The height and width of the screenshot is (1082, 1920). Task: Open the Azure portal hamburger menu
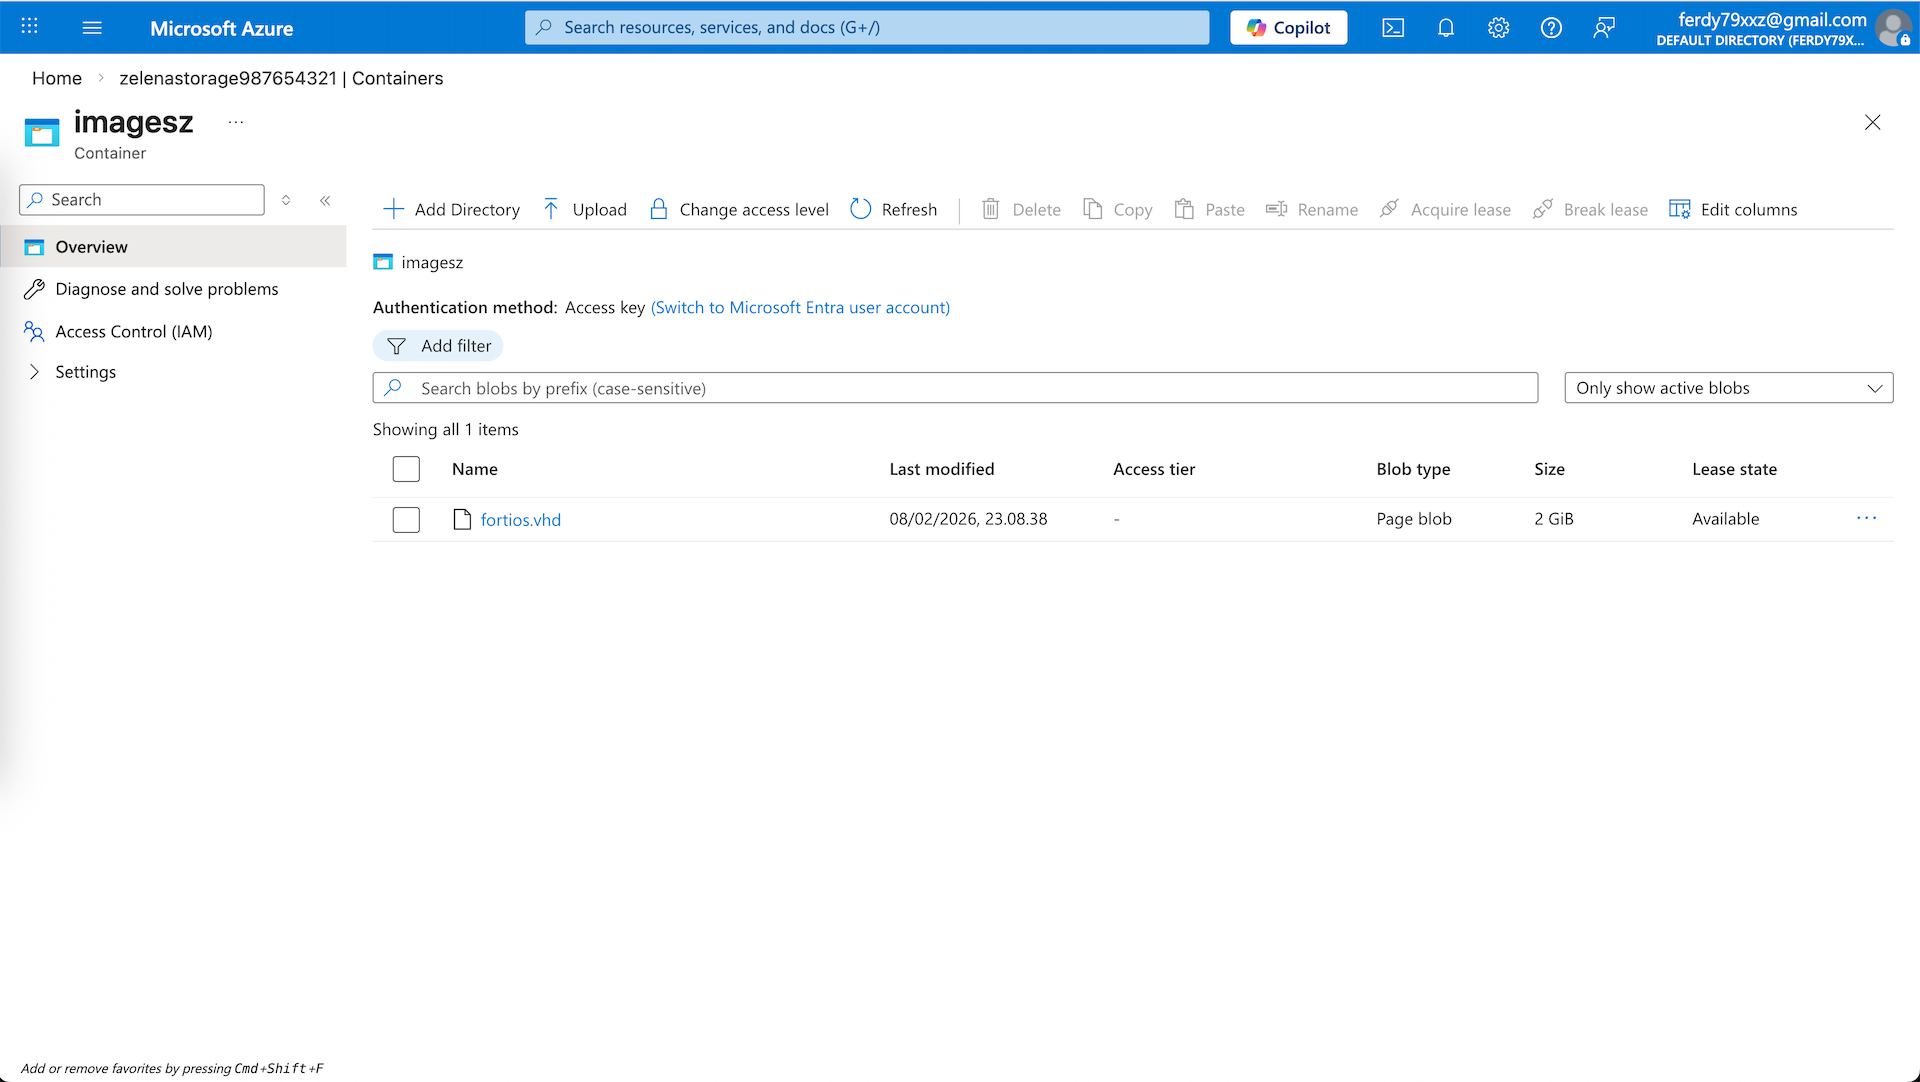tap(92, 28)
